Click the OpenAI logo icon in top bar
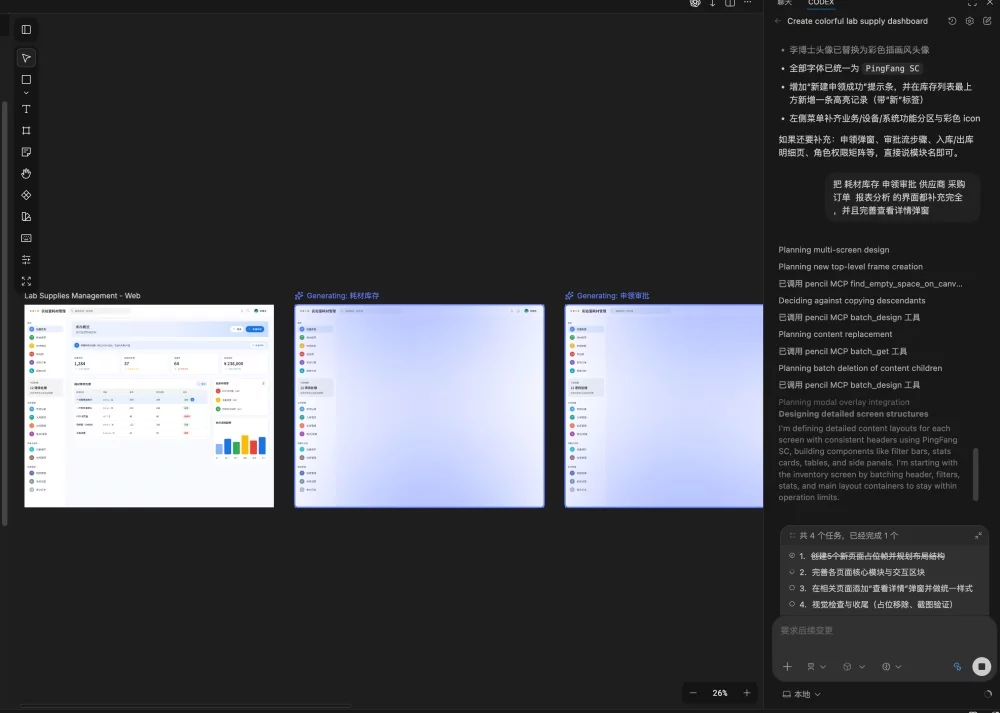This screenshot has height=713, width=1000. tap(695, 3)
